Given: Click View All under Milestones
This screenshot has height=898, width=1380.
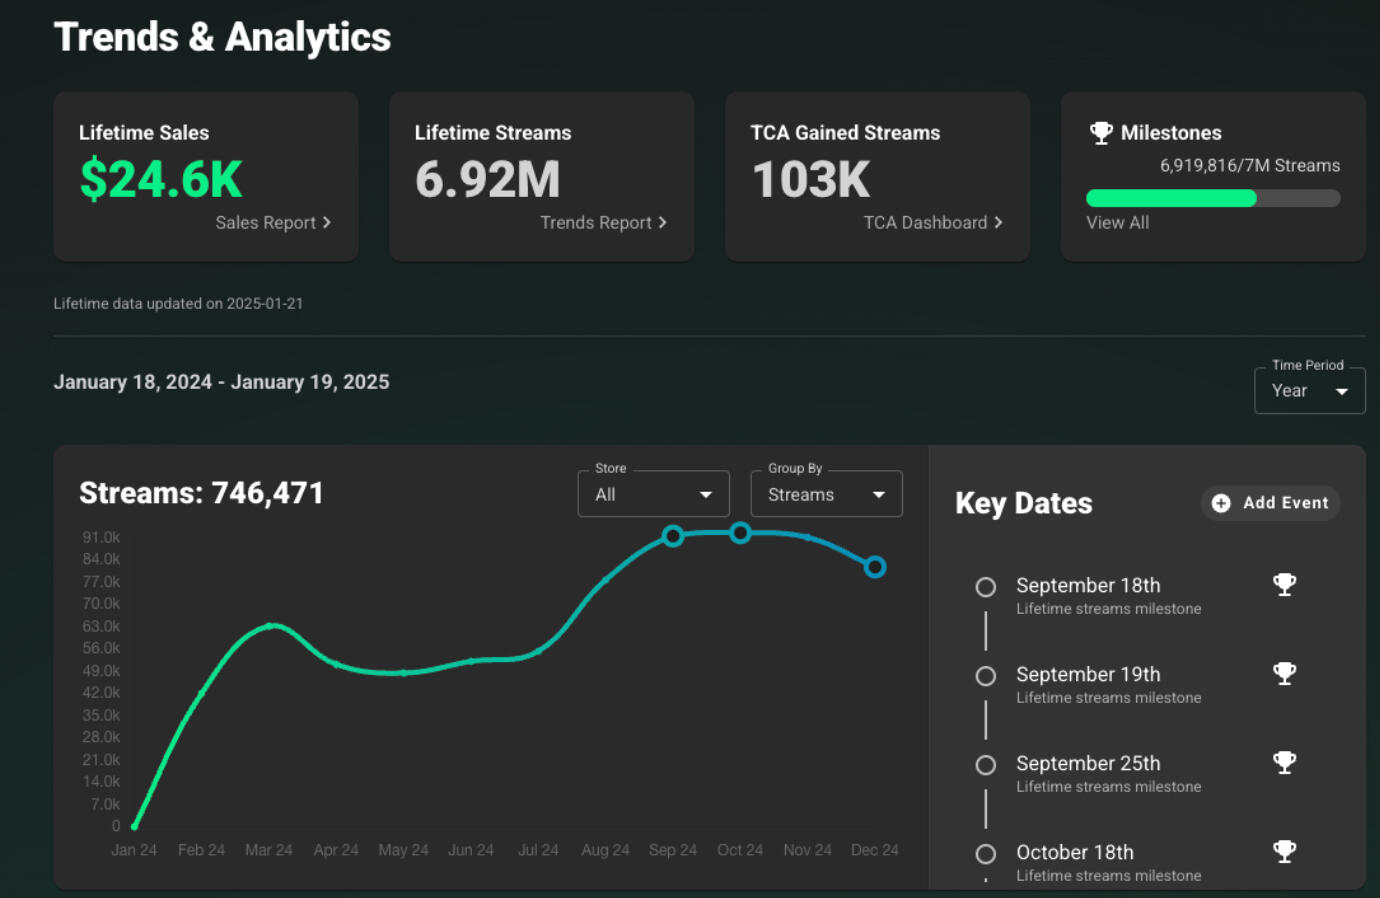Looking at the screenshot, I should tap(1117, 223).
